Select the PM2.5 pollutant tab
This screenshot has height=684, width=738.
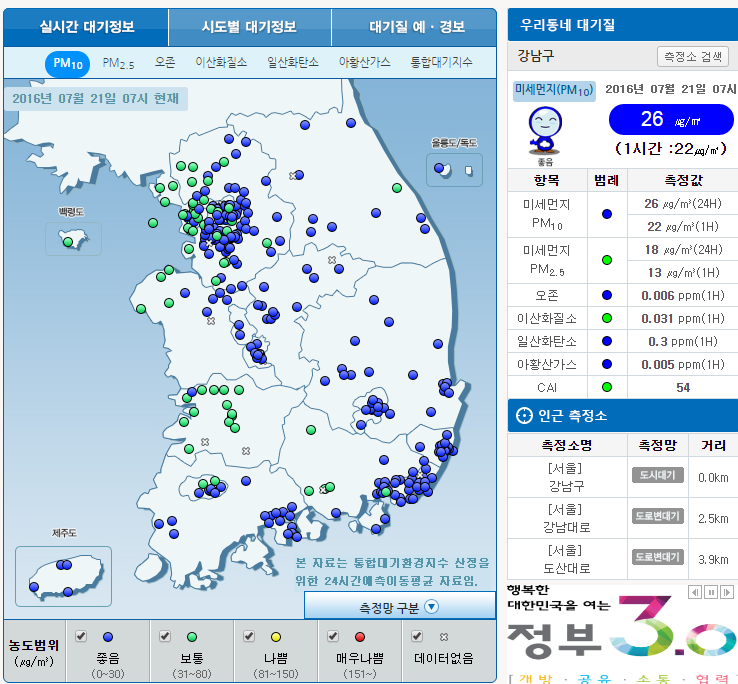tap(118, 62)
